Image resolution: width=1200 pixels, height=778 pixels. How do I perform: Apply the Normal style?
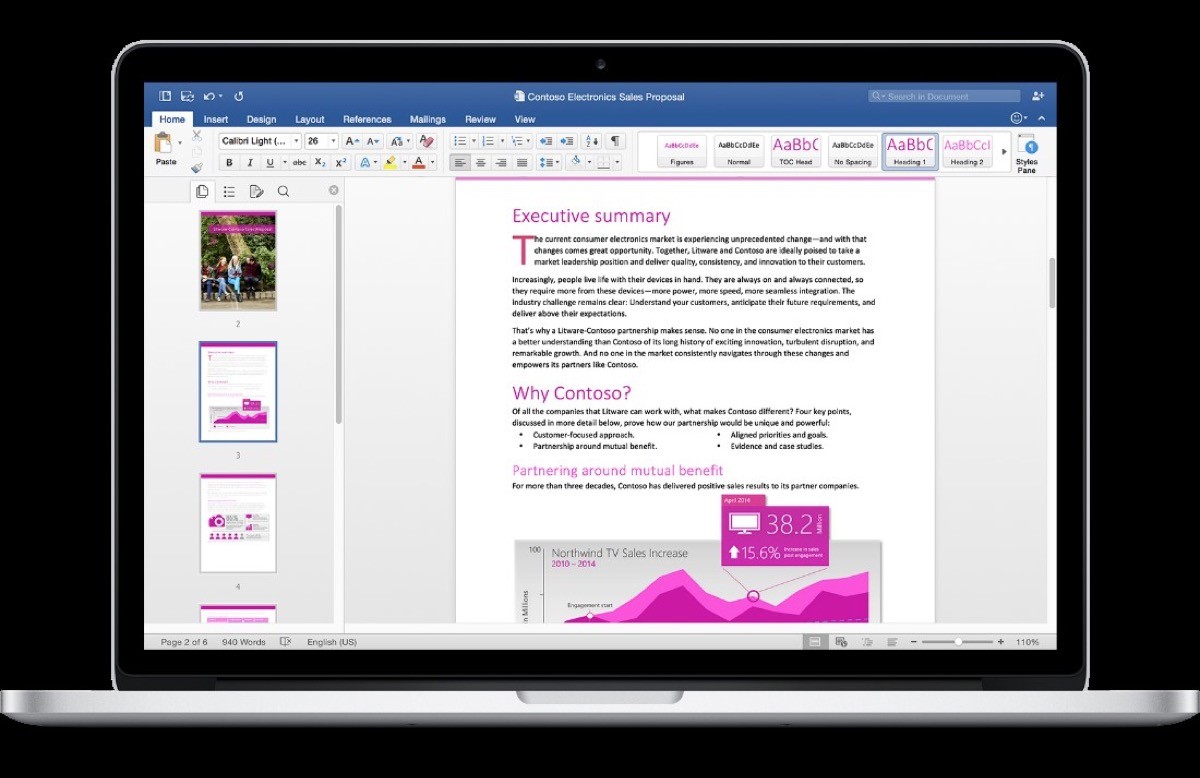coord(738,151)
